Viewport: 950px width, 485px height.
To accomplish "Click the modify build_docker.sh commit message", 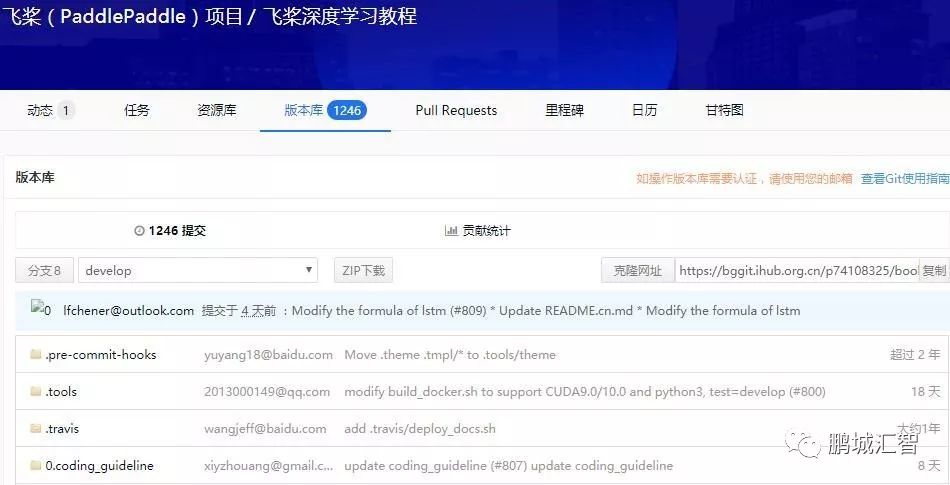I will (585, 392).
